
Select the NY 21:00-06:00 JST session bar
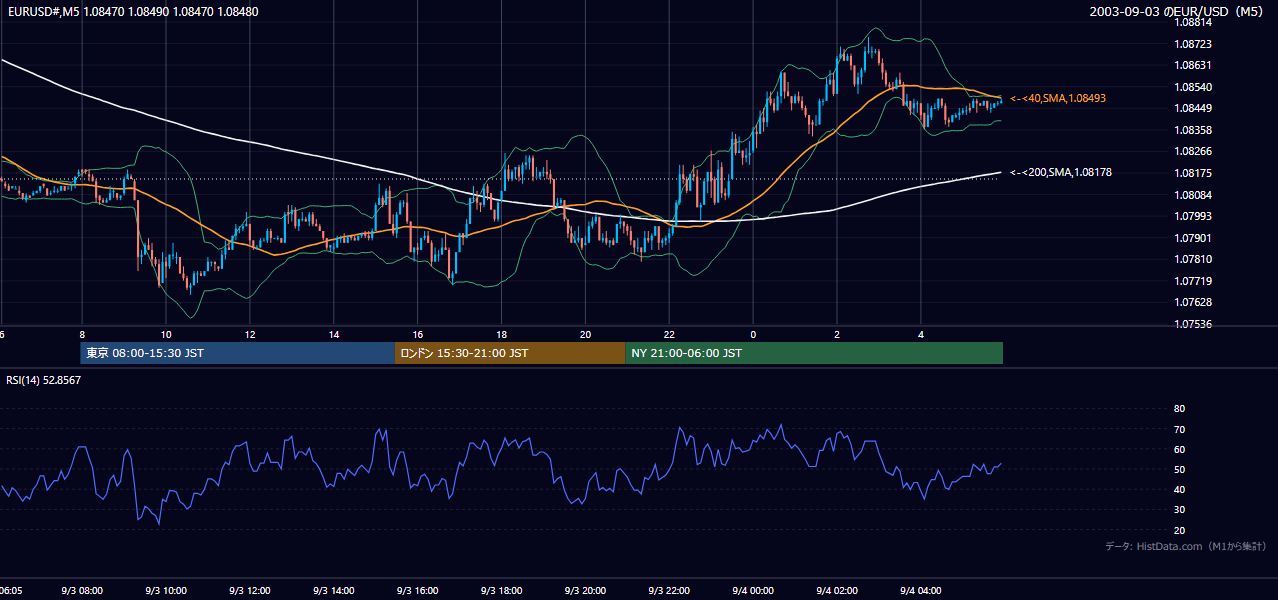click(x=814, y=353)
